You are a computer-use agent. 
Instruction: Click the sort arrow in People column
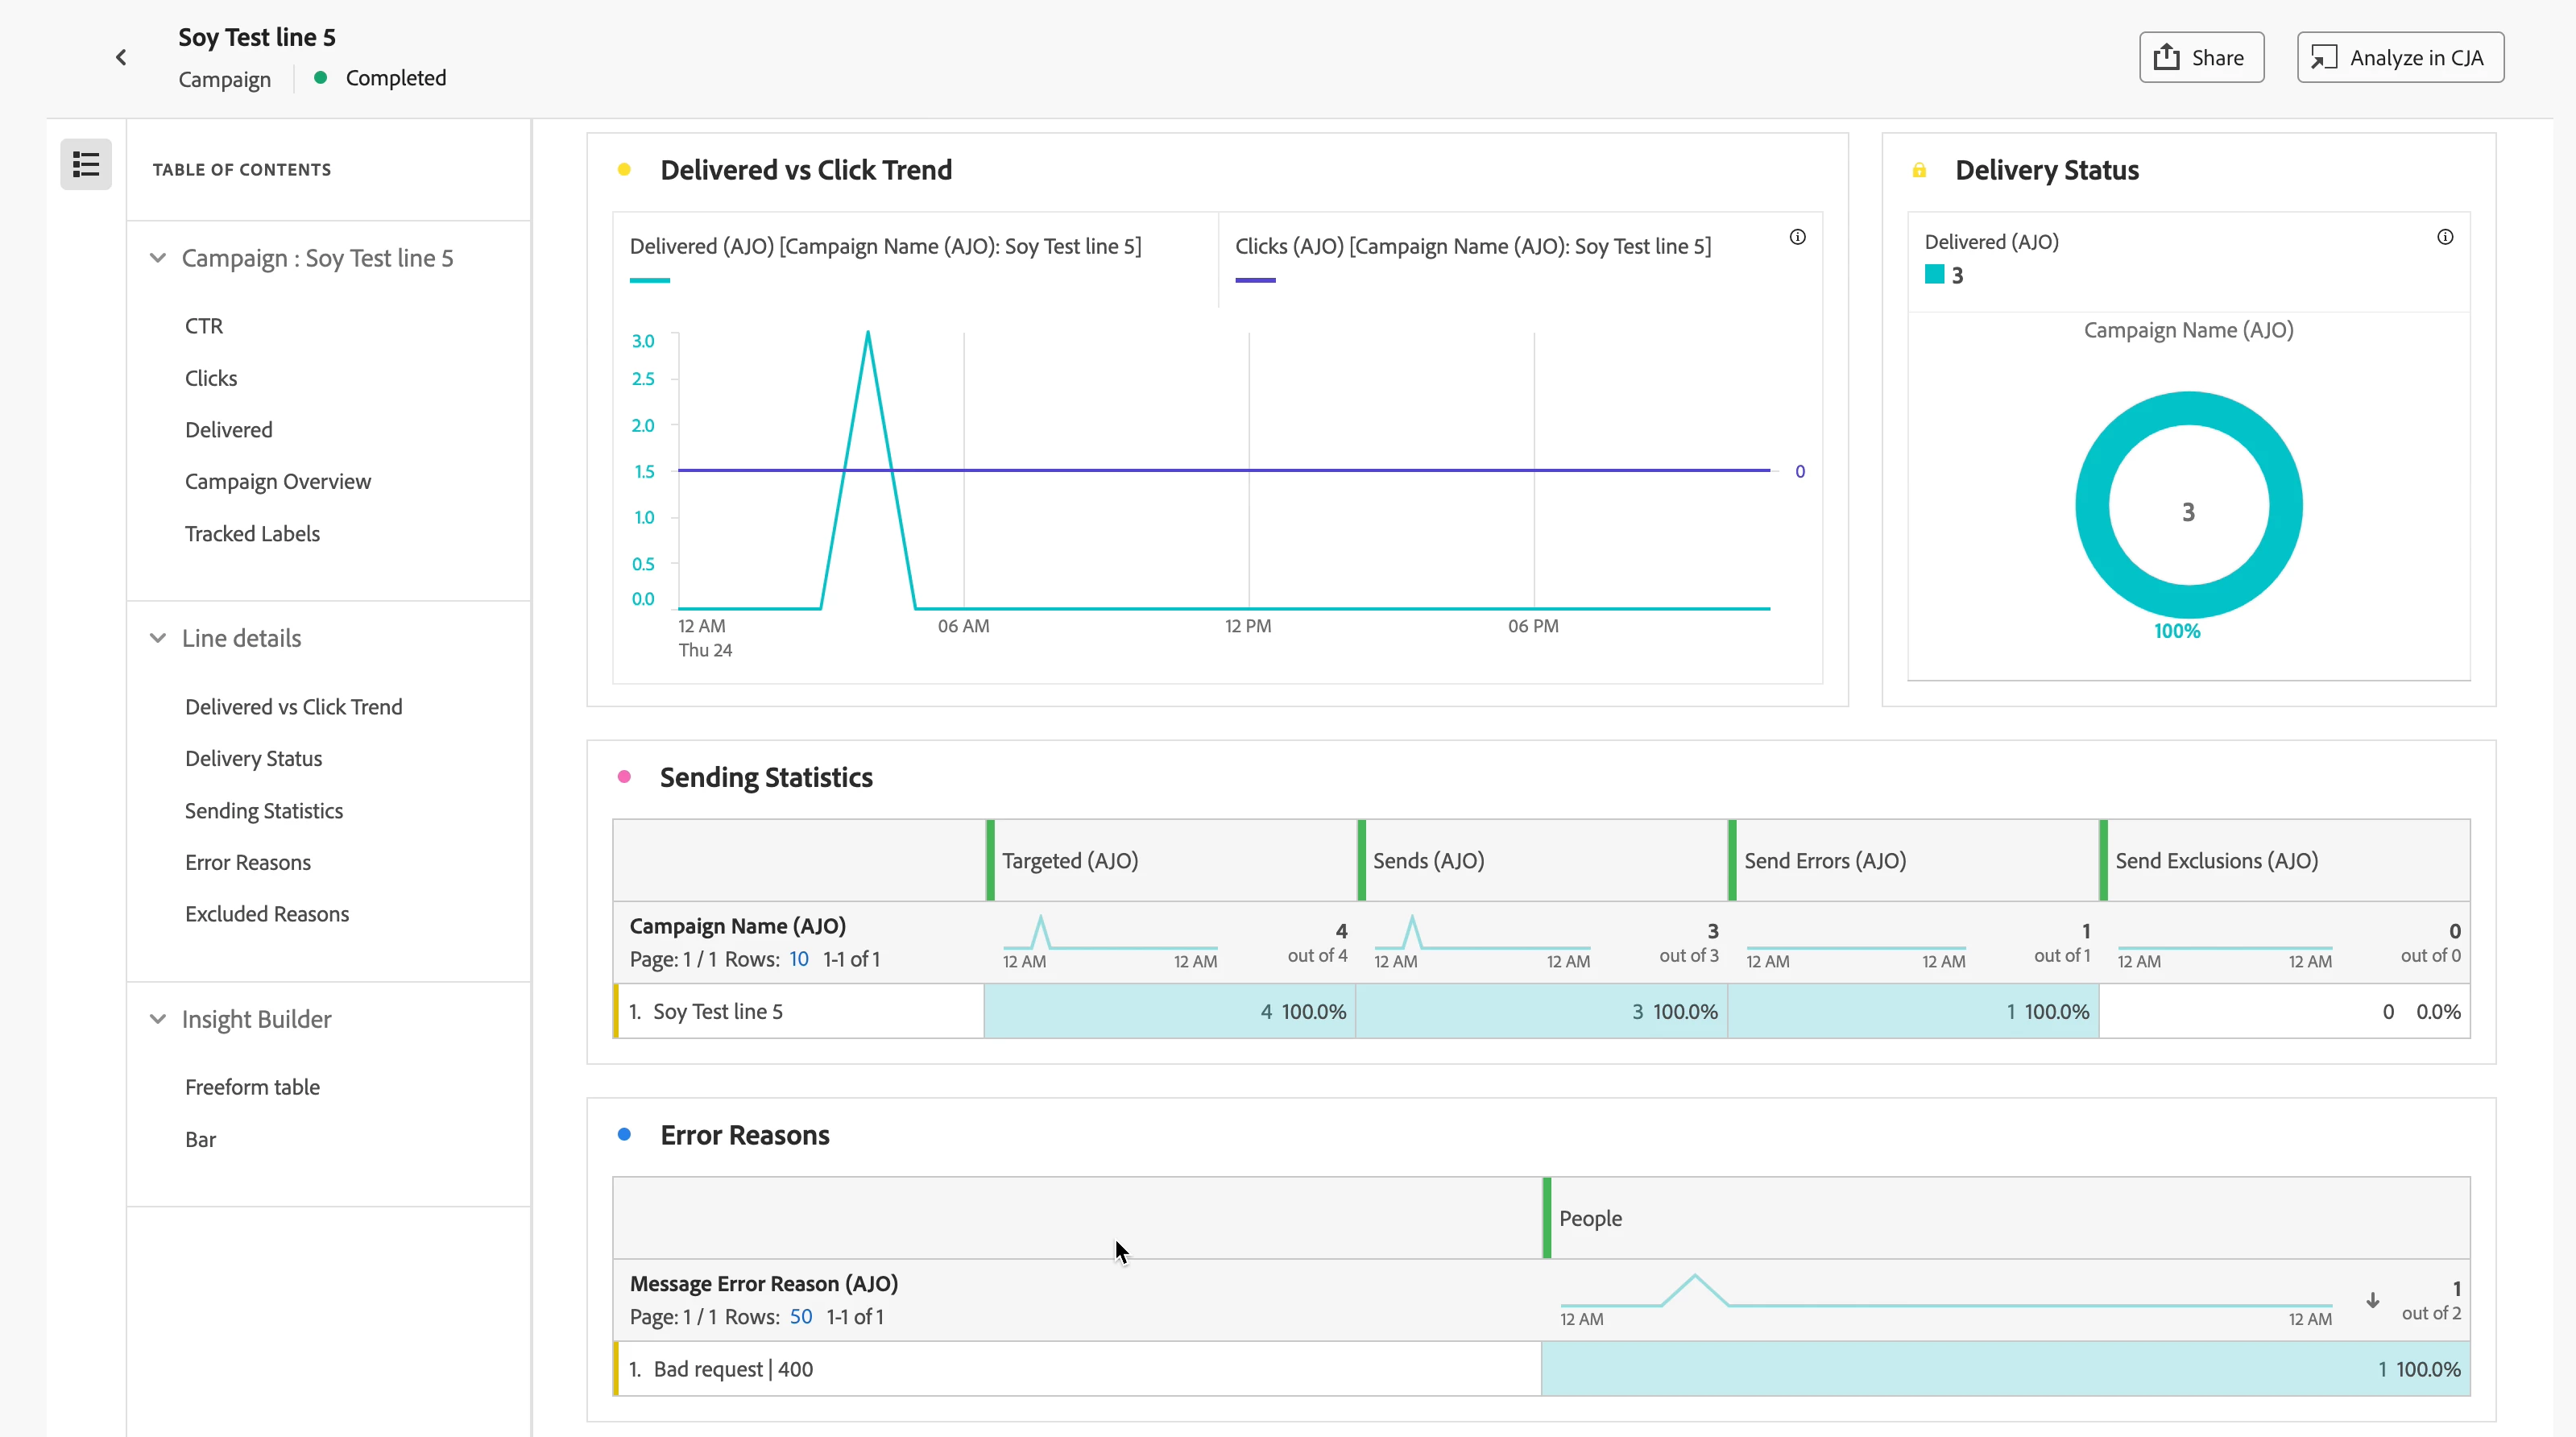(2372, 1300)
